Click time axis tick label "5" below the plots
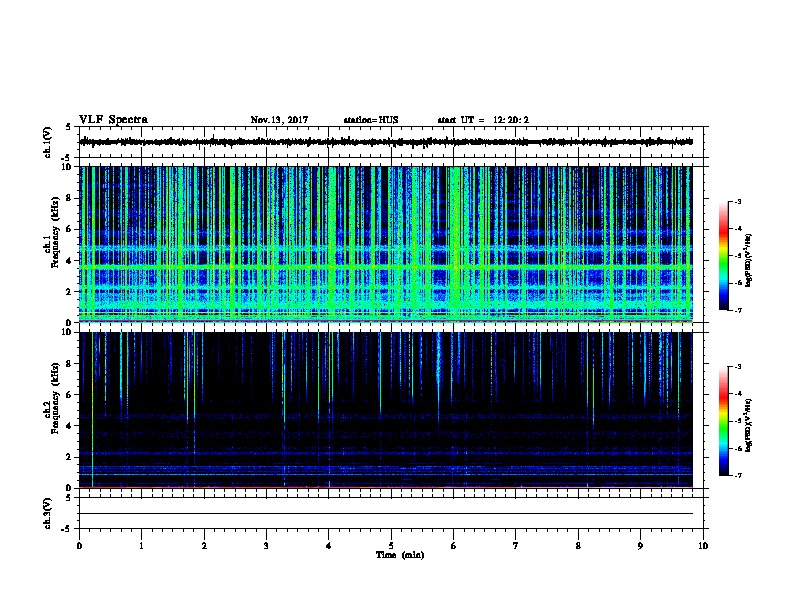This screenshot has width=792, height=612. 391,545
